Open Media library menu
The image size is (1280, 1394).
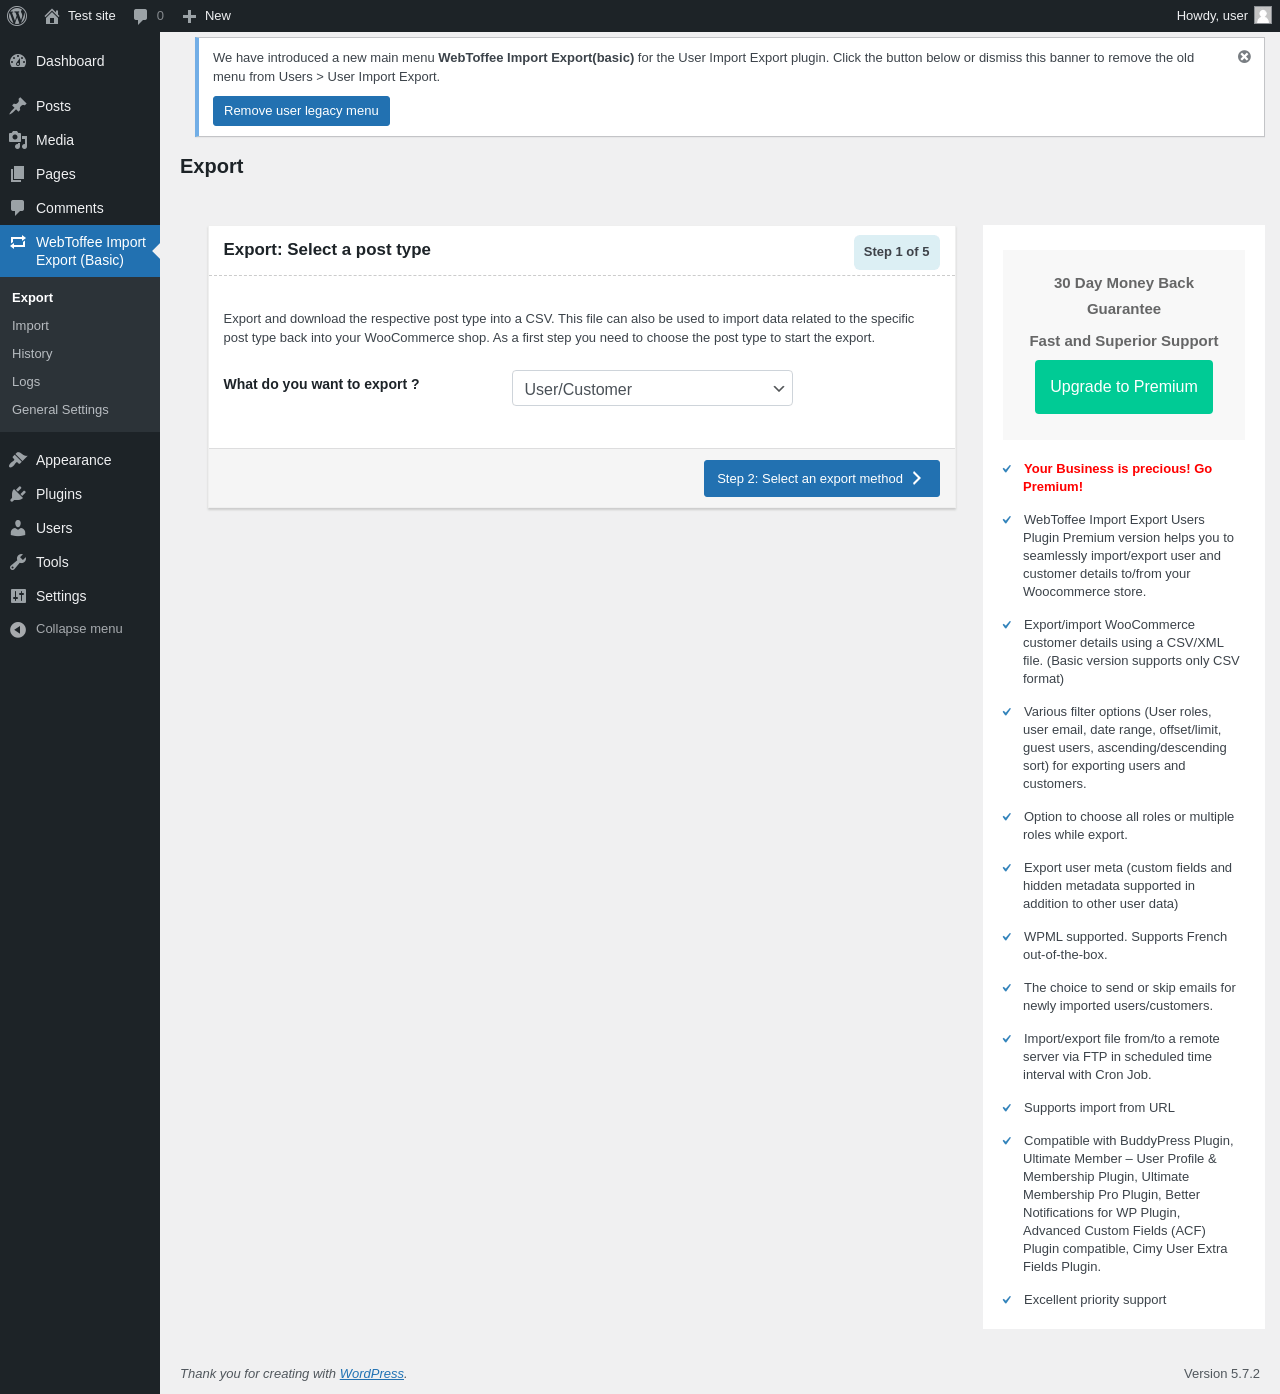coord(80,140)
